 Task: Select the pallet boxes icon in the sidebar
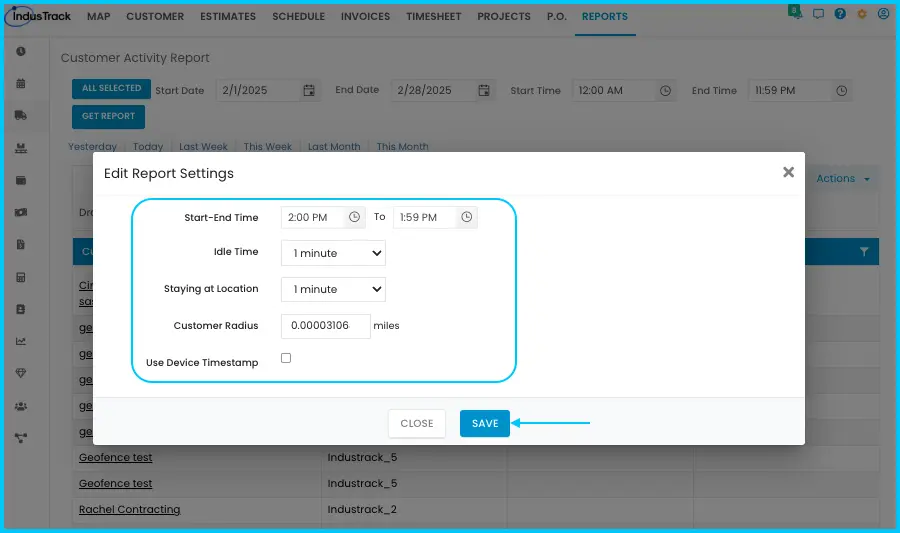coord(21,148)
